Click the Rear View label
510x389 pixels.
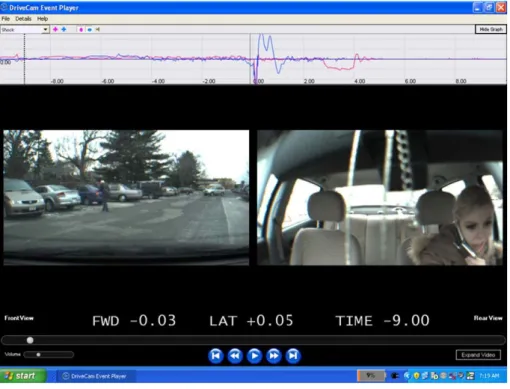pyautogui.click(x=488, y=318)
